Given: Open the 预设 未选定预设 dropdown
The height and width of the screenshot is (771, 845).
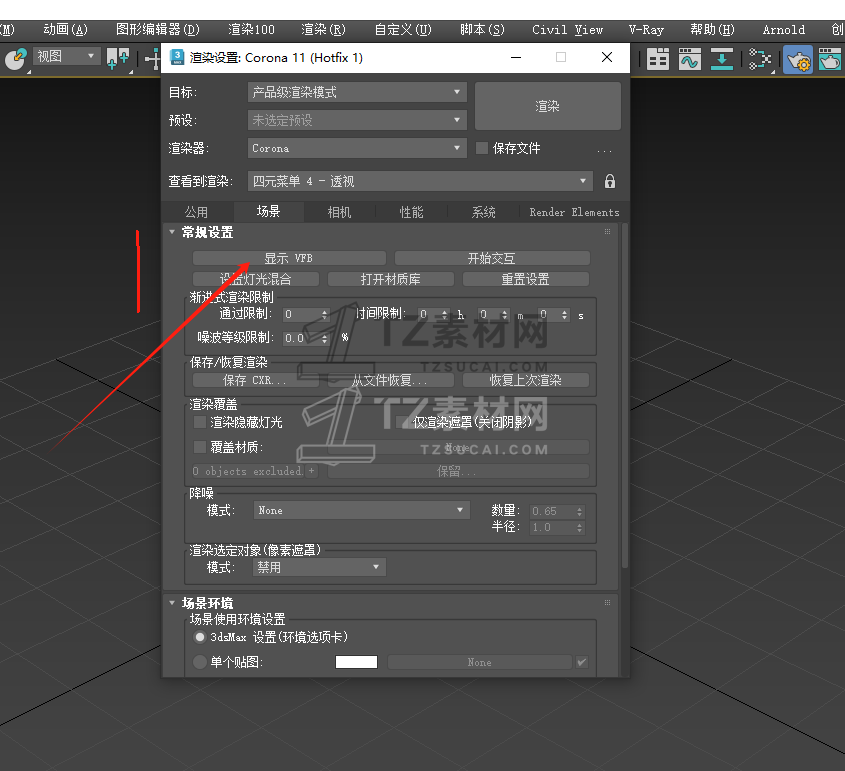Looking at the screenshot, I should (x=357, y=120).
